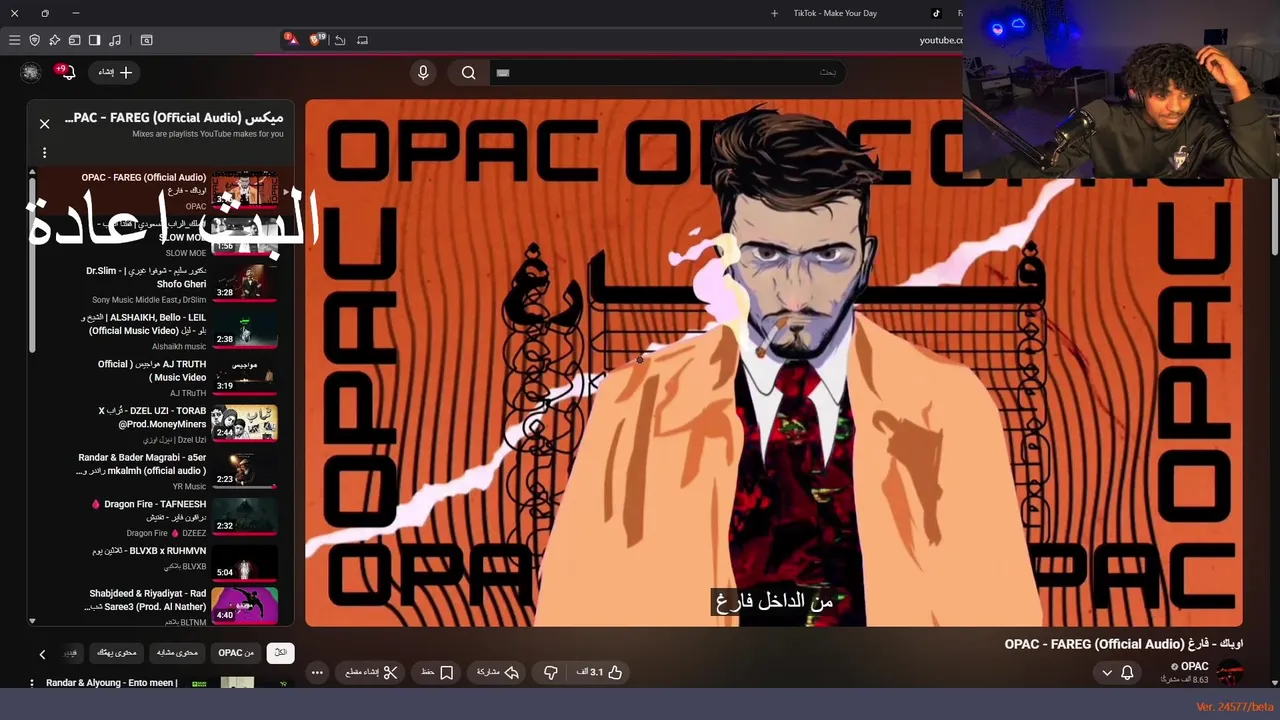Select the white 'All' filter chip
The width and height of the screenshot is (1280, 720).
click(x=281, y=653)
